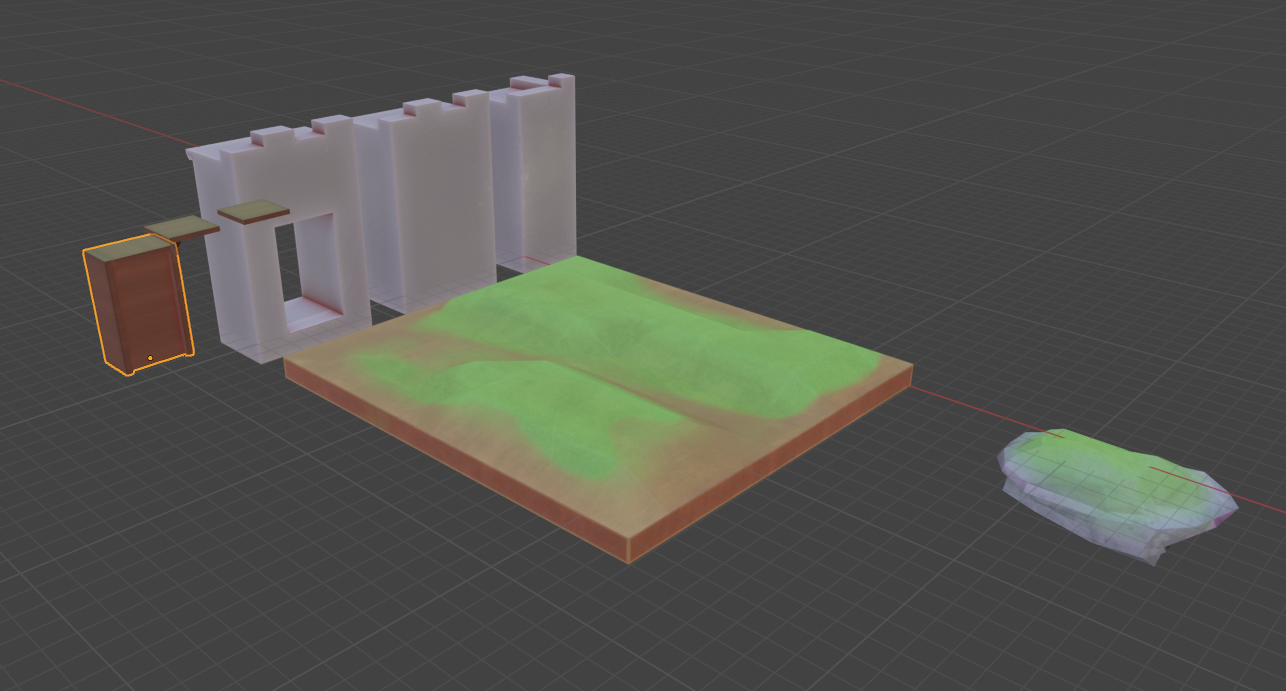Click the small platform attached above the doorway
Screen dimensions: 1286x691
(x=253, y=212)
